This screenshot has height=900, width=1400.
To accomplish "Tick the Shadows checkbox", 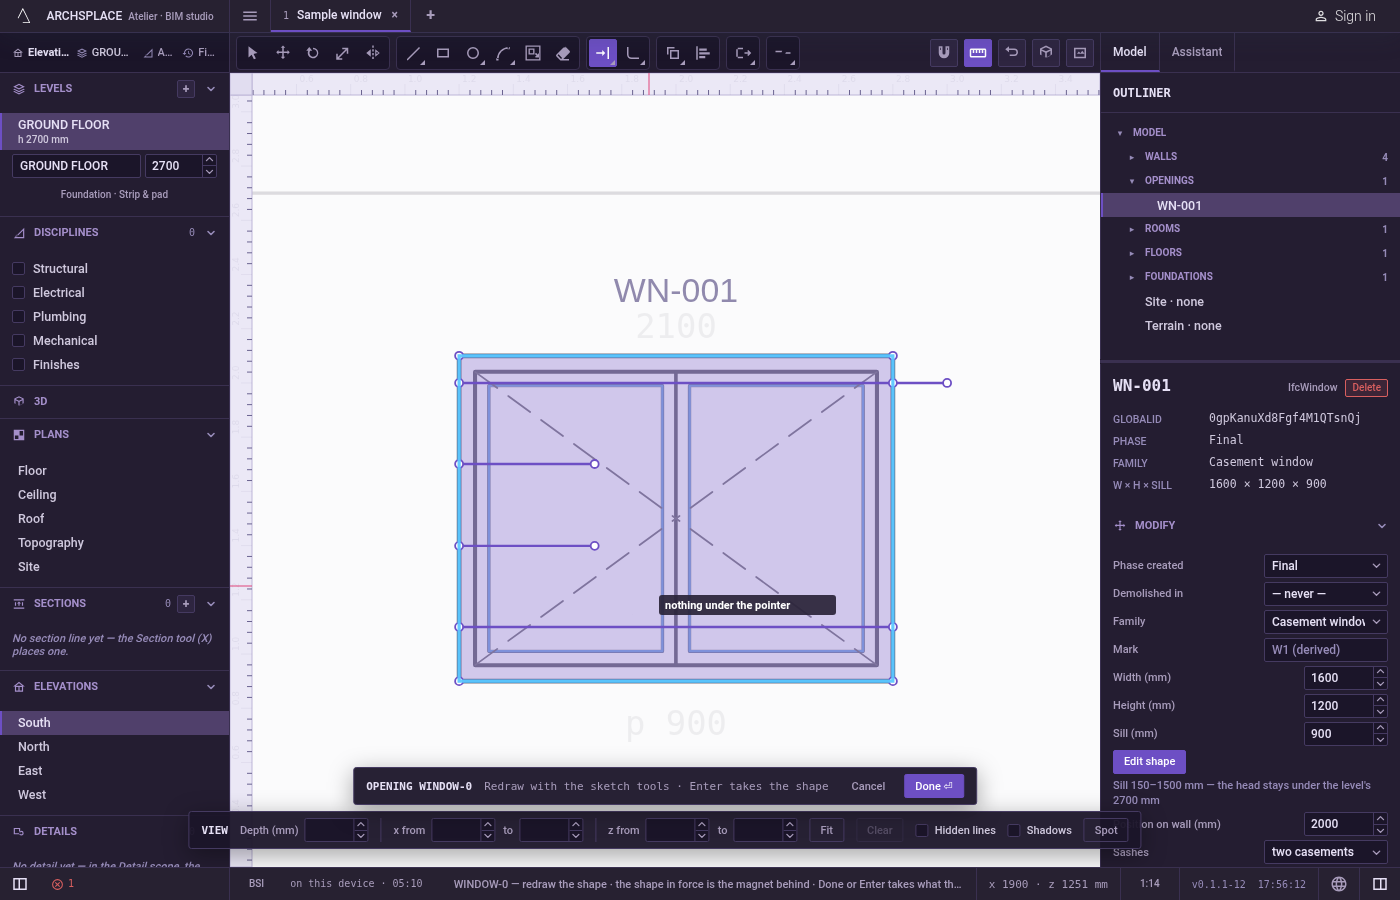I will tap(1014, 830).
